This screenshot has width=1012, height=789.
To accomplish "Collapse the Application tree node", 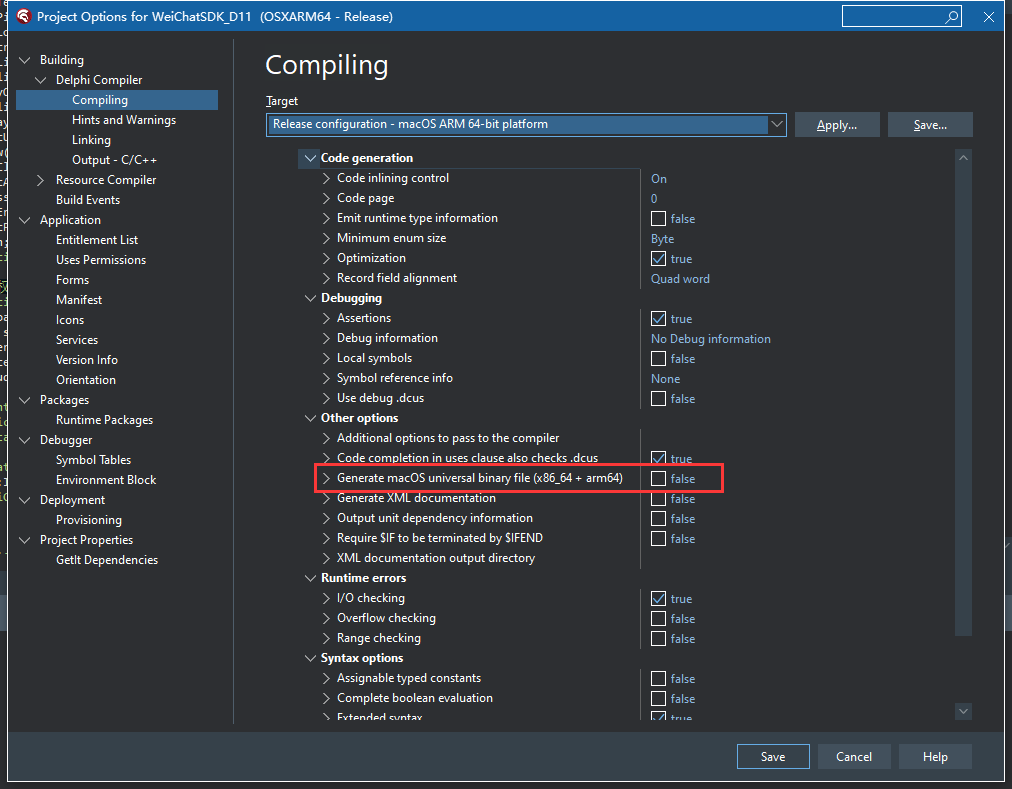I will click(25, 220).
